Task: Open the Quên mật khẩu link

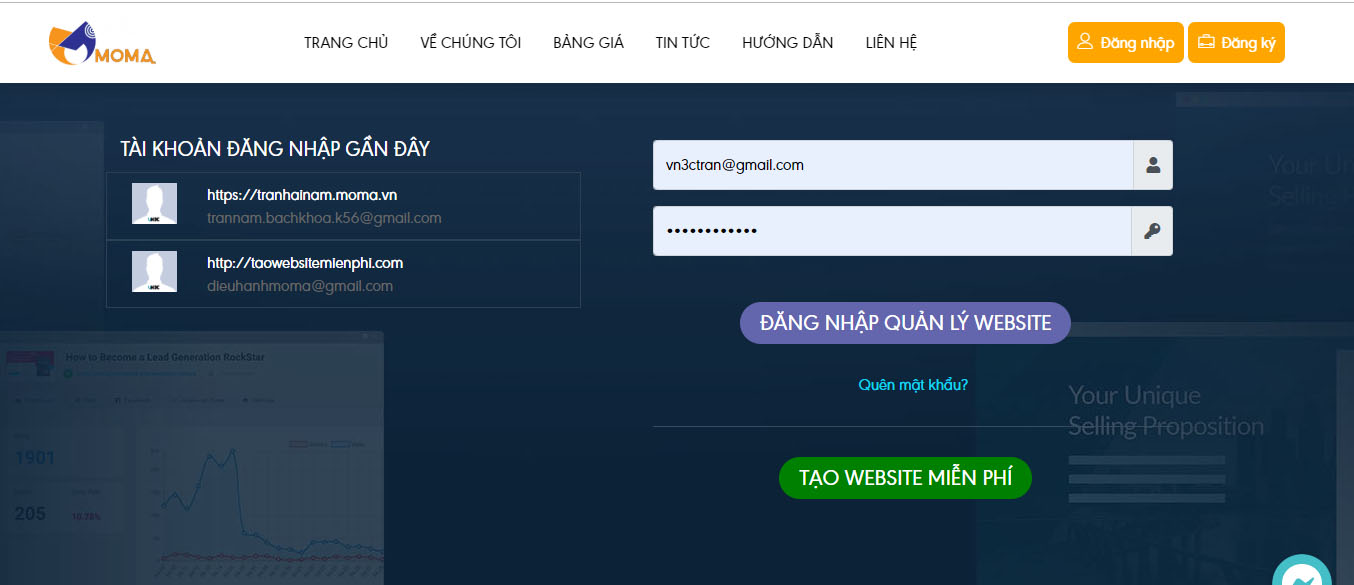Action: 912,384
